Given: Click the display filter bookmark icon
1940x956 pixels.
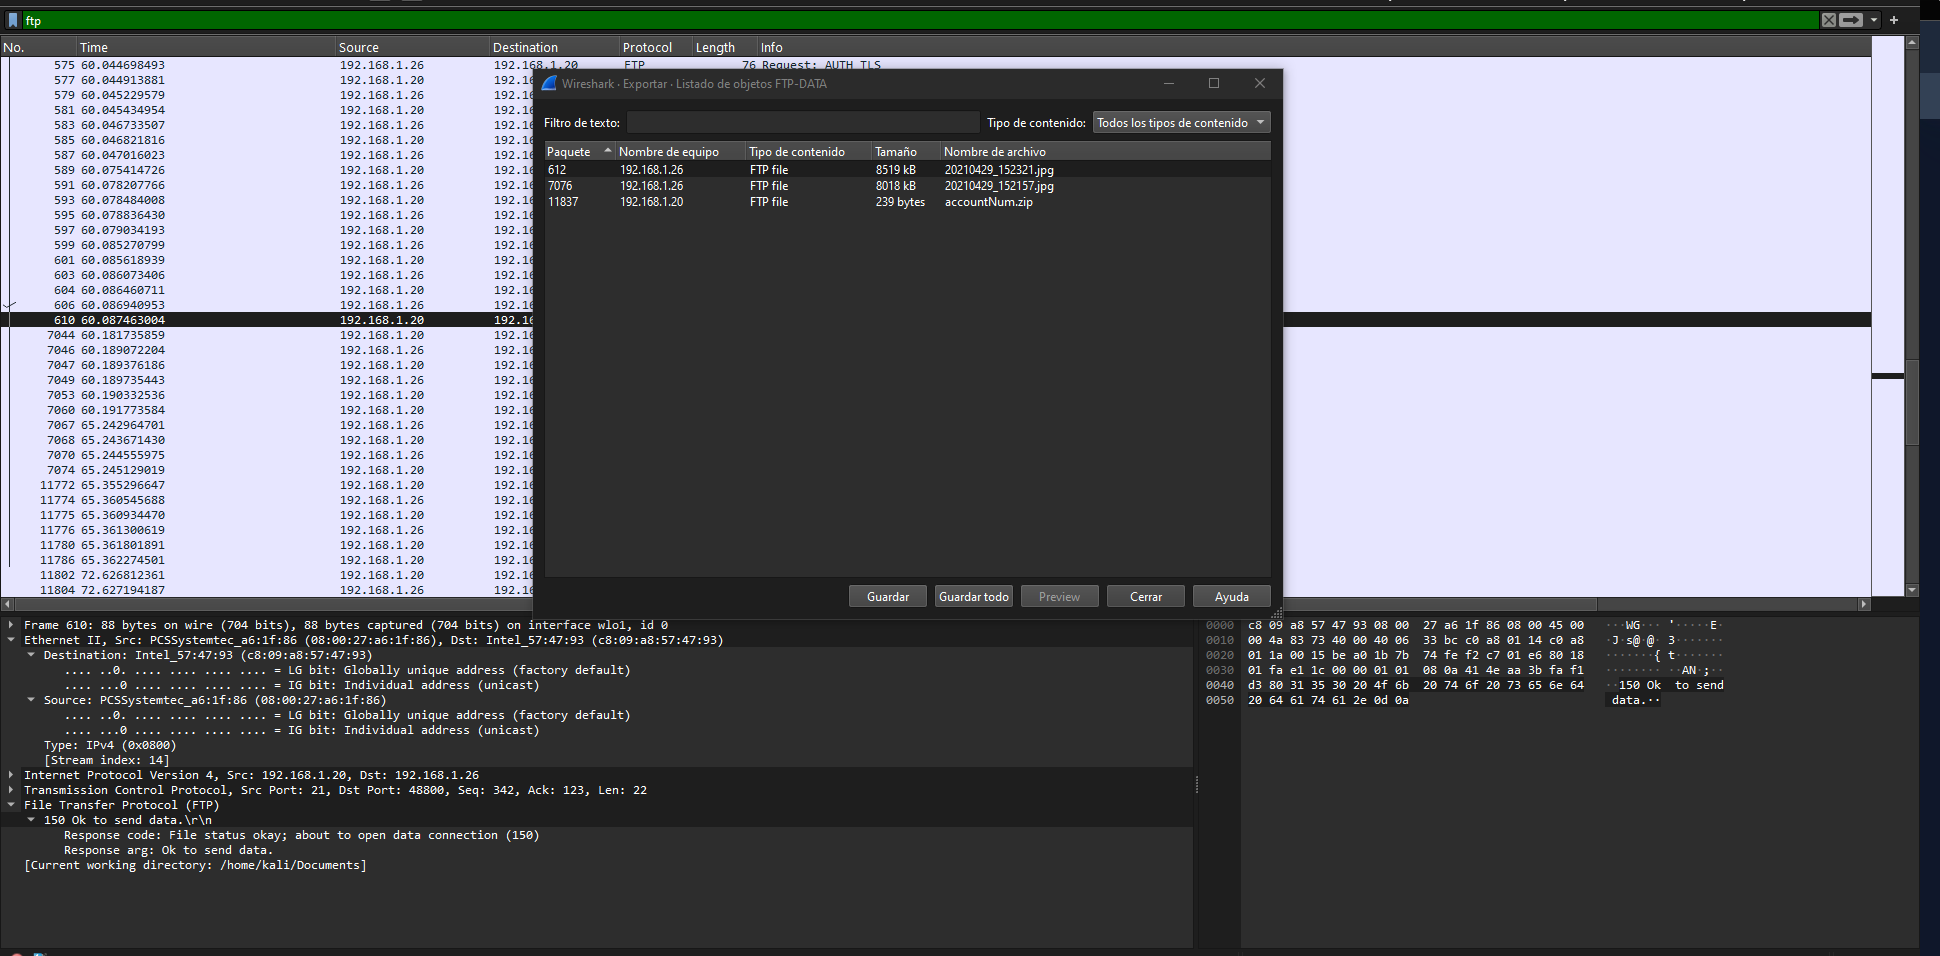Looking at the screenshot, I should (x=13, y=20).
